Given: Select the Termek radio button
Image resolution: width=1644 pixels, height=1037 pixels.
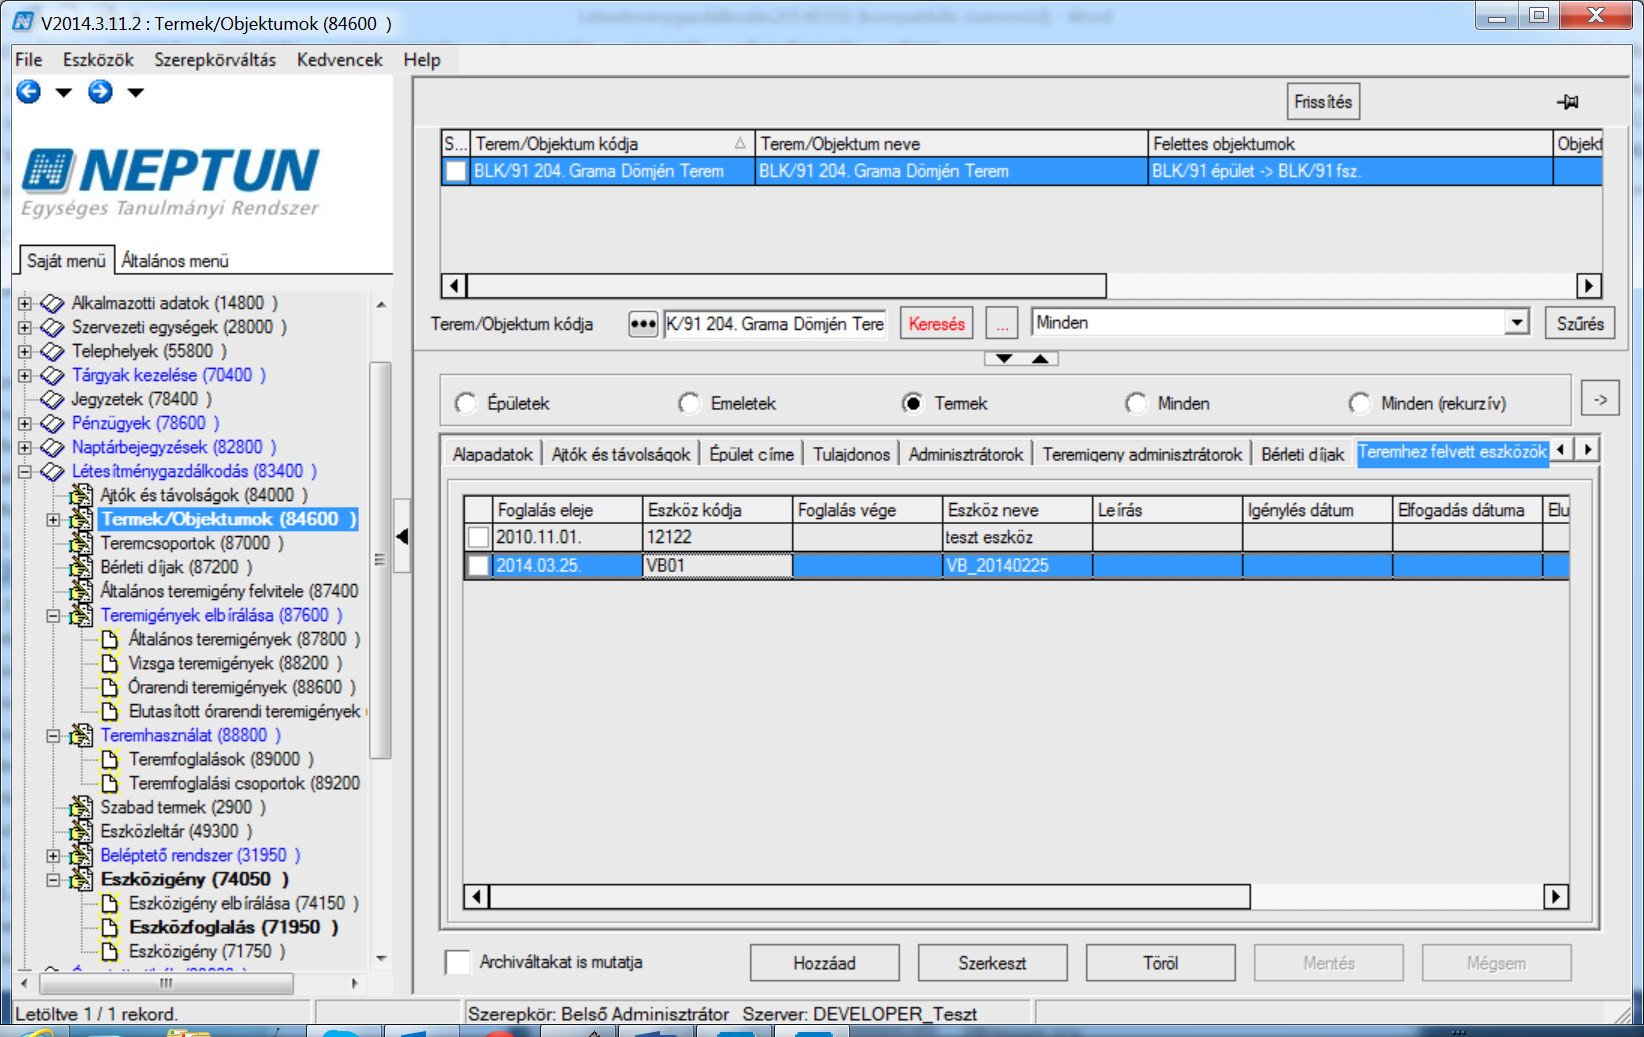Looking at the screenshot, I should (912, 403).
